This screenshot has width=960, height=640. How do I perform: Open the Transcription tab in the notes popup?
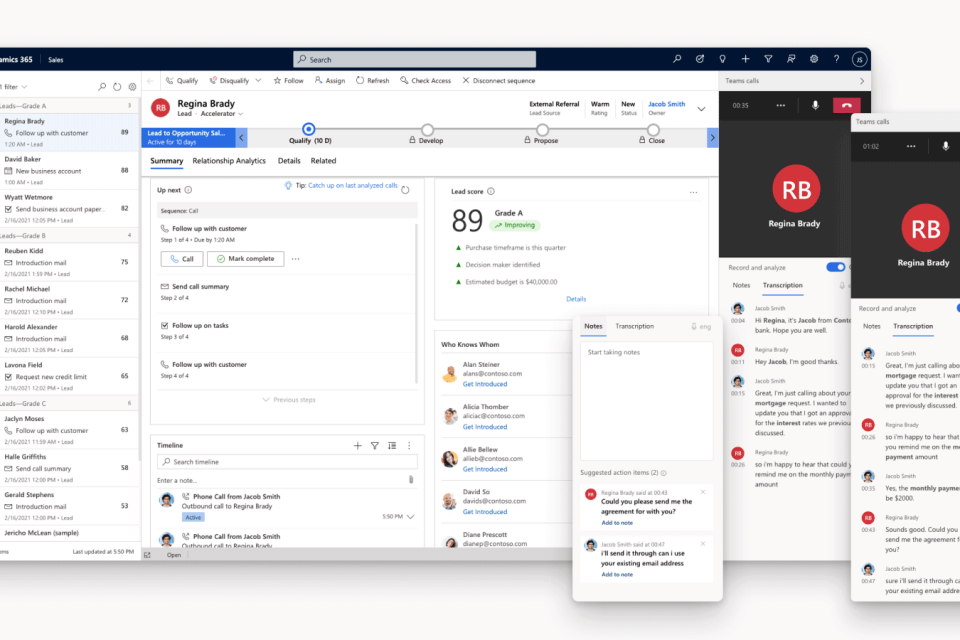point(634,326)
